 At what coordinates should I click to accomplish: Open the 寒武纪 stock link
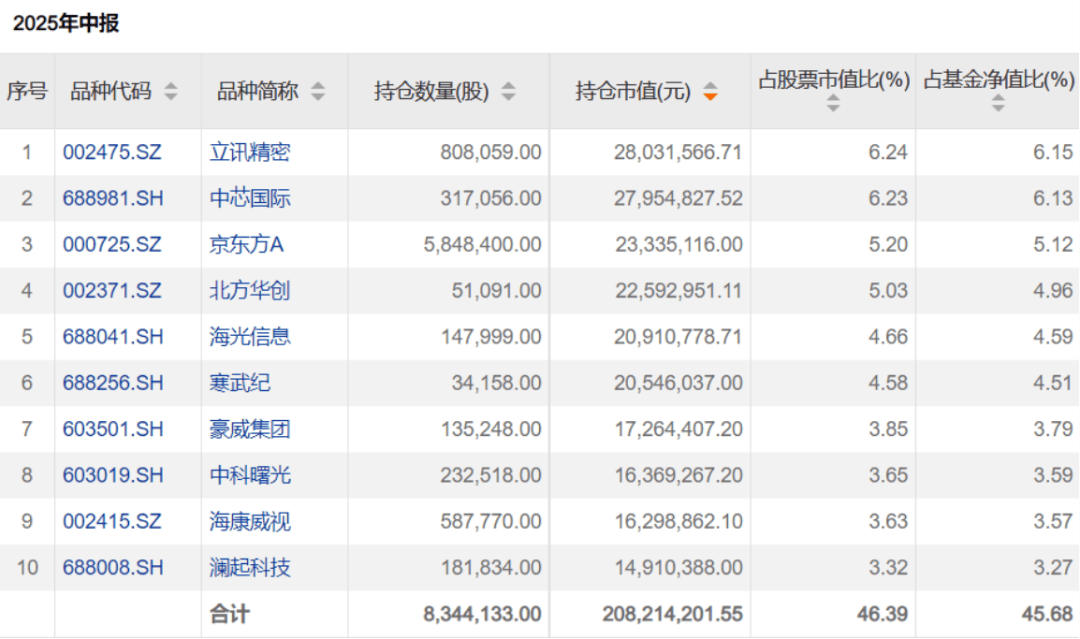click(x=240, y=383)
